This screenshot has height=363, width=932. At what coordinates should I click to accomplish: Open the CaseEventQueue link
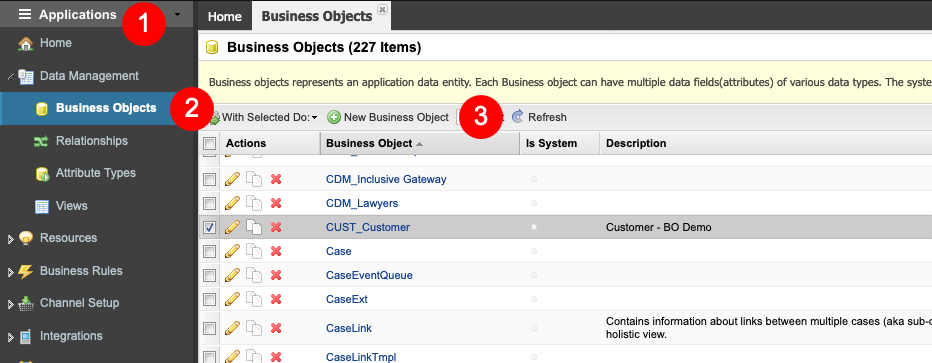pos(369,275)
